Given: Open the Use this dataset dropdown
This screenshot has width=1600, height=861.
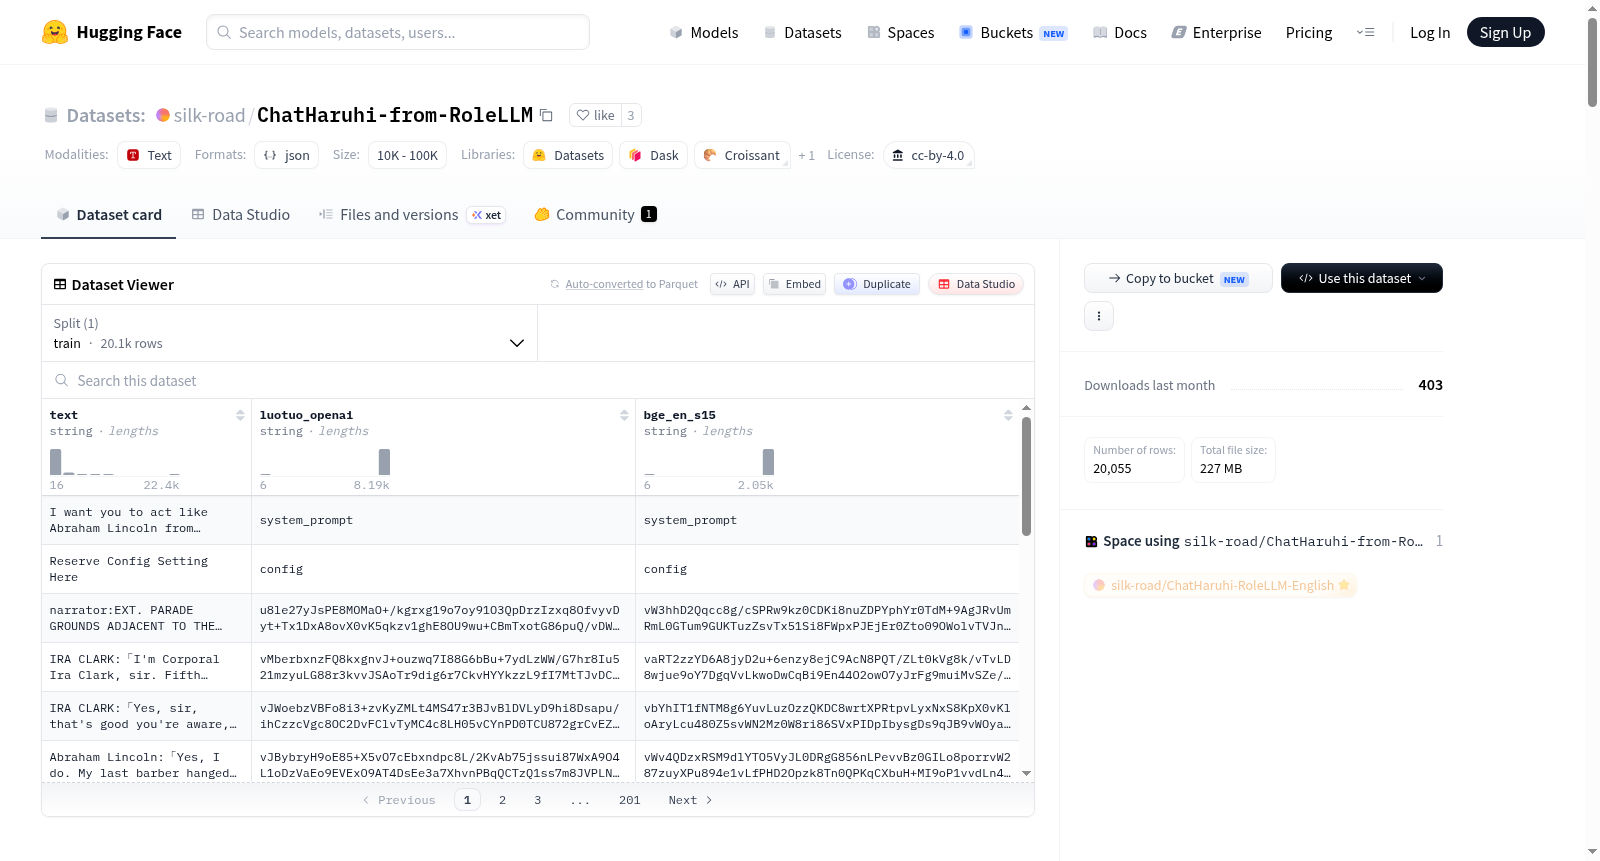Looking at the screenshot, I should click(1362, 278).
